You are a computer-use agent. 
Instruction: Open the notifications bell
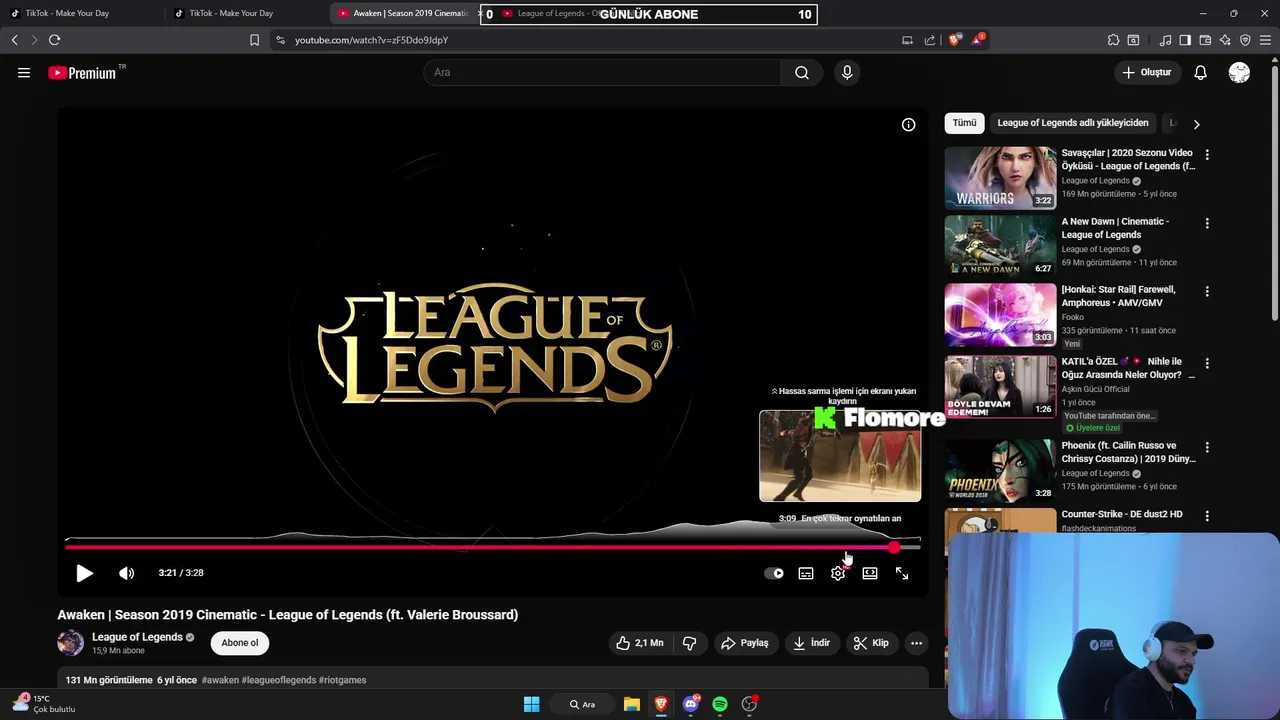(1201, 72)
